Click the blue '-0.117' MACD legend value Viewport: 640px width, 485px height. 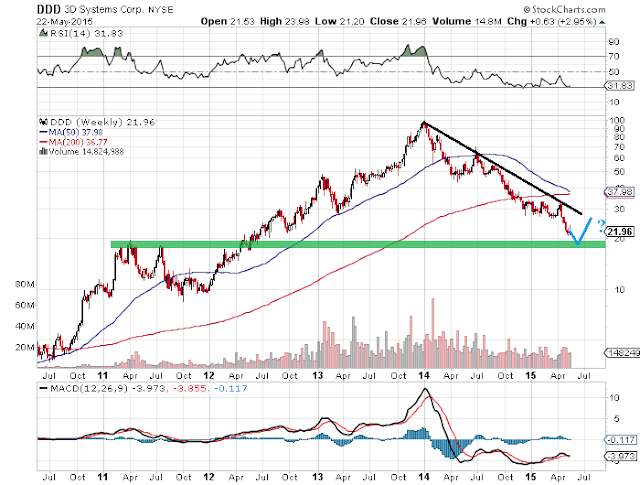[230, 388]
